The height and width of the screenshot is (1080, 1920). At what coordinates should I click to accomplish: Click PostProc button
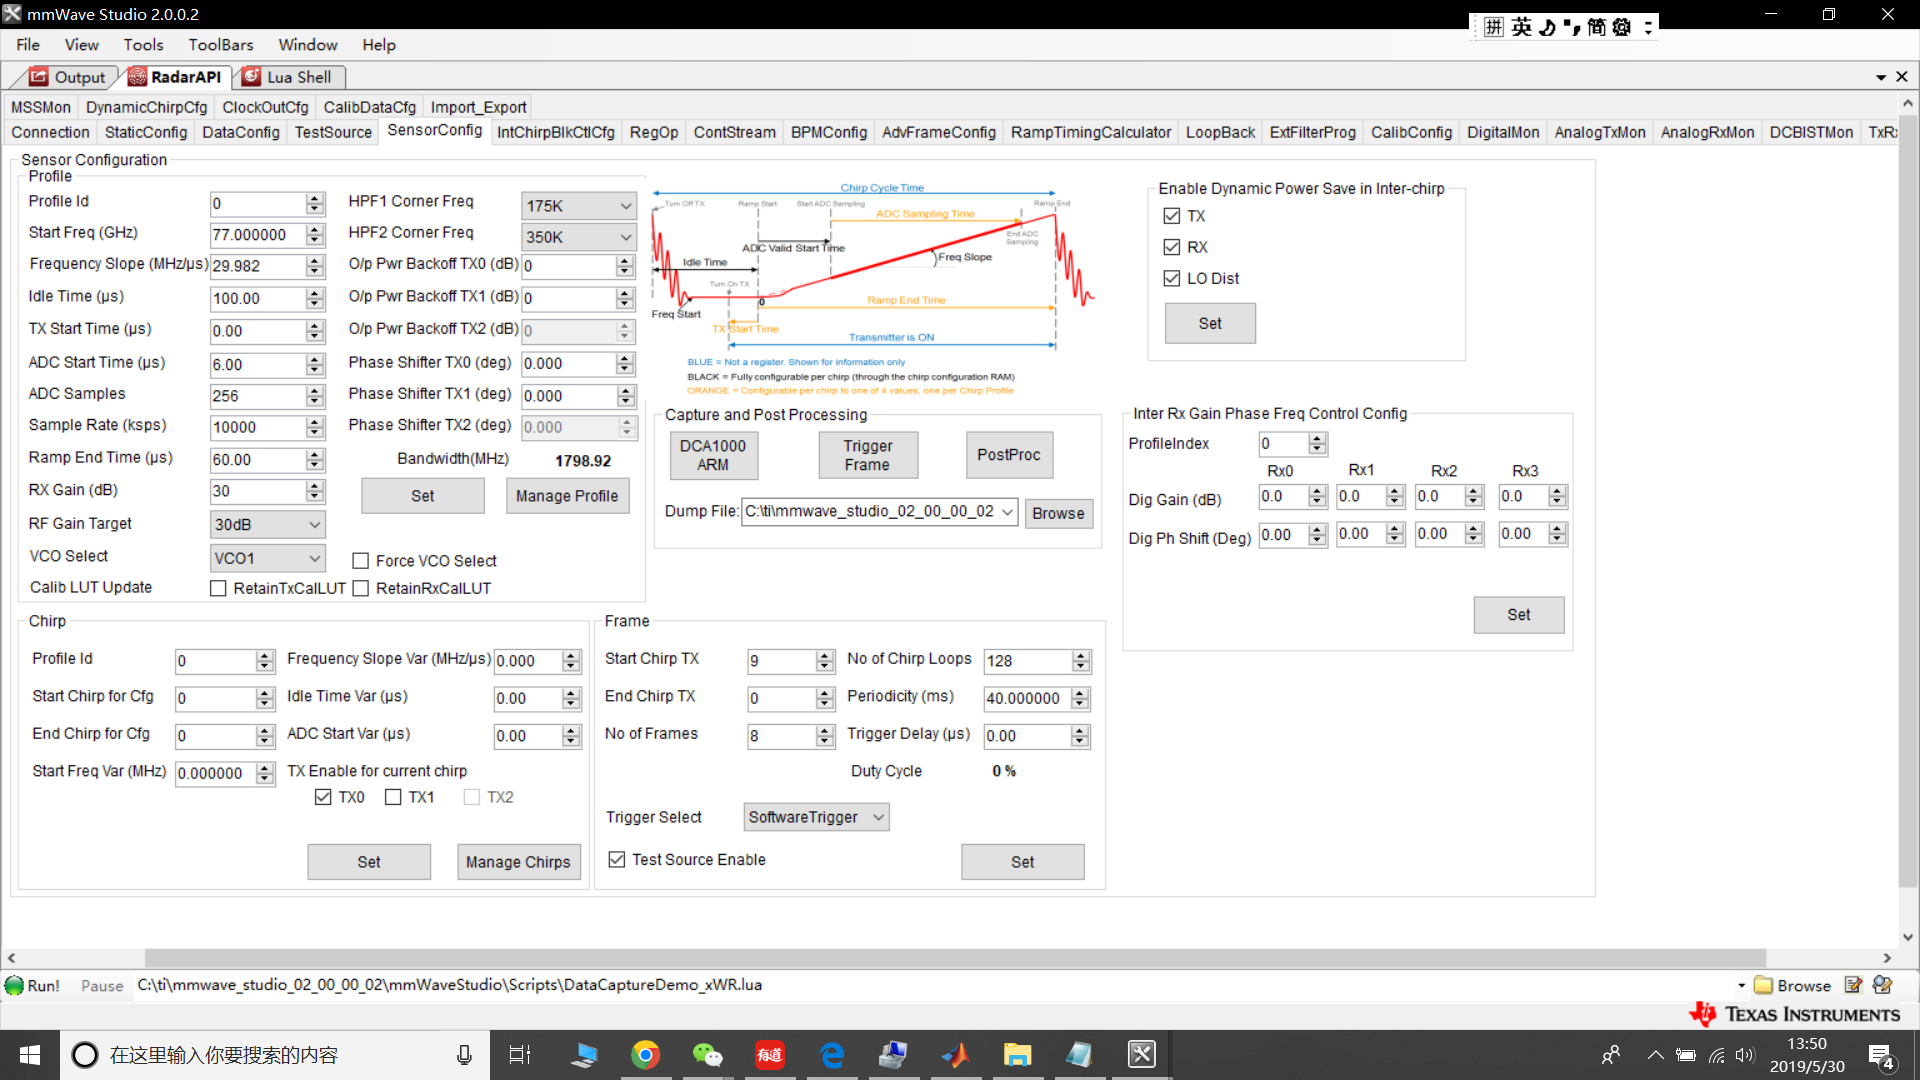coord(1009,455)
